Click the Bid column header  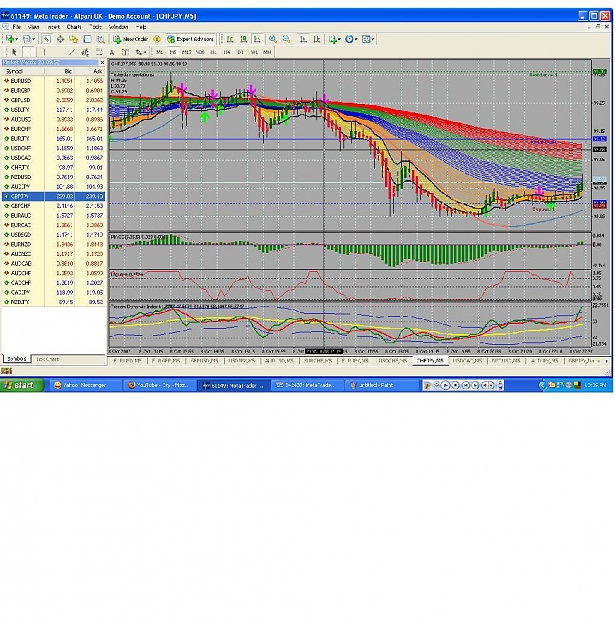coord(59,71)
